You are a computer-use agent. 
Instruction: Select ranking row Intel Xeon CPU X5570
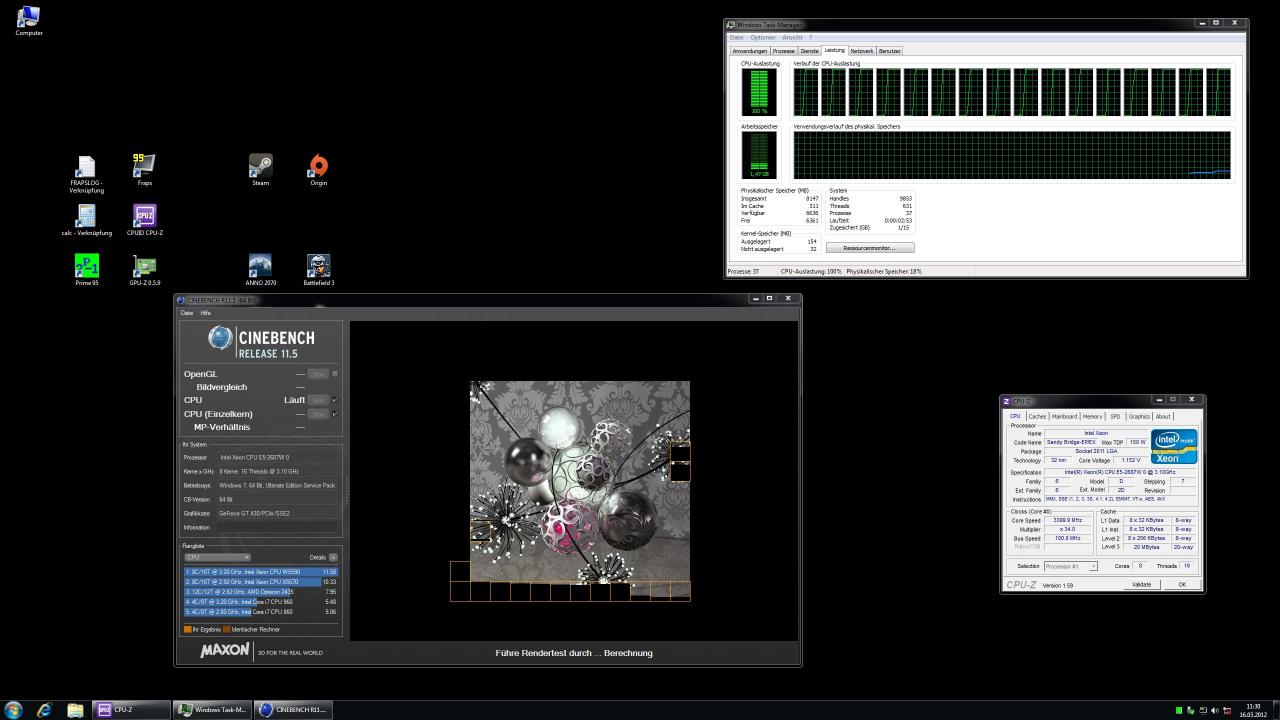[x=261, y=582]
